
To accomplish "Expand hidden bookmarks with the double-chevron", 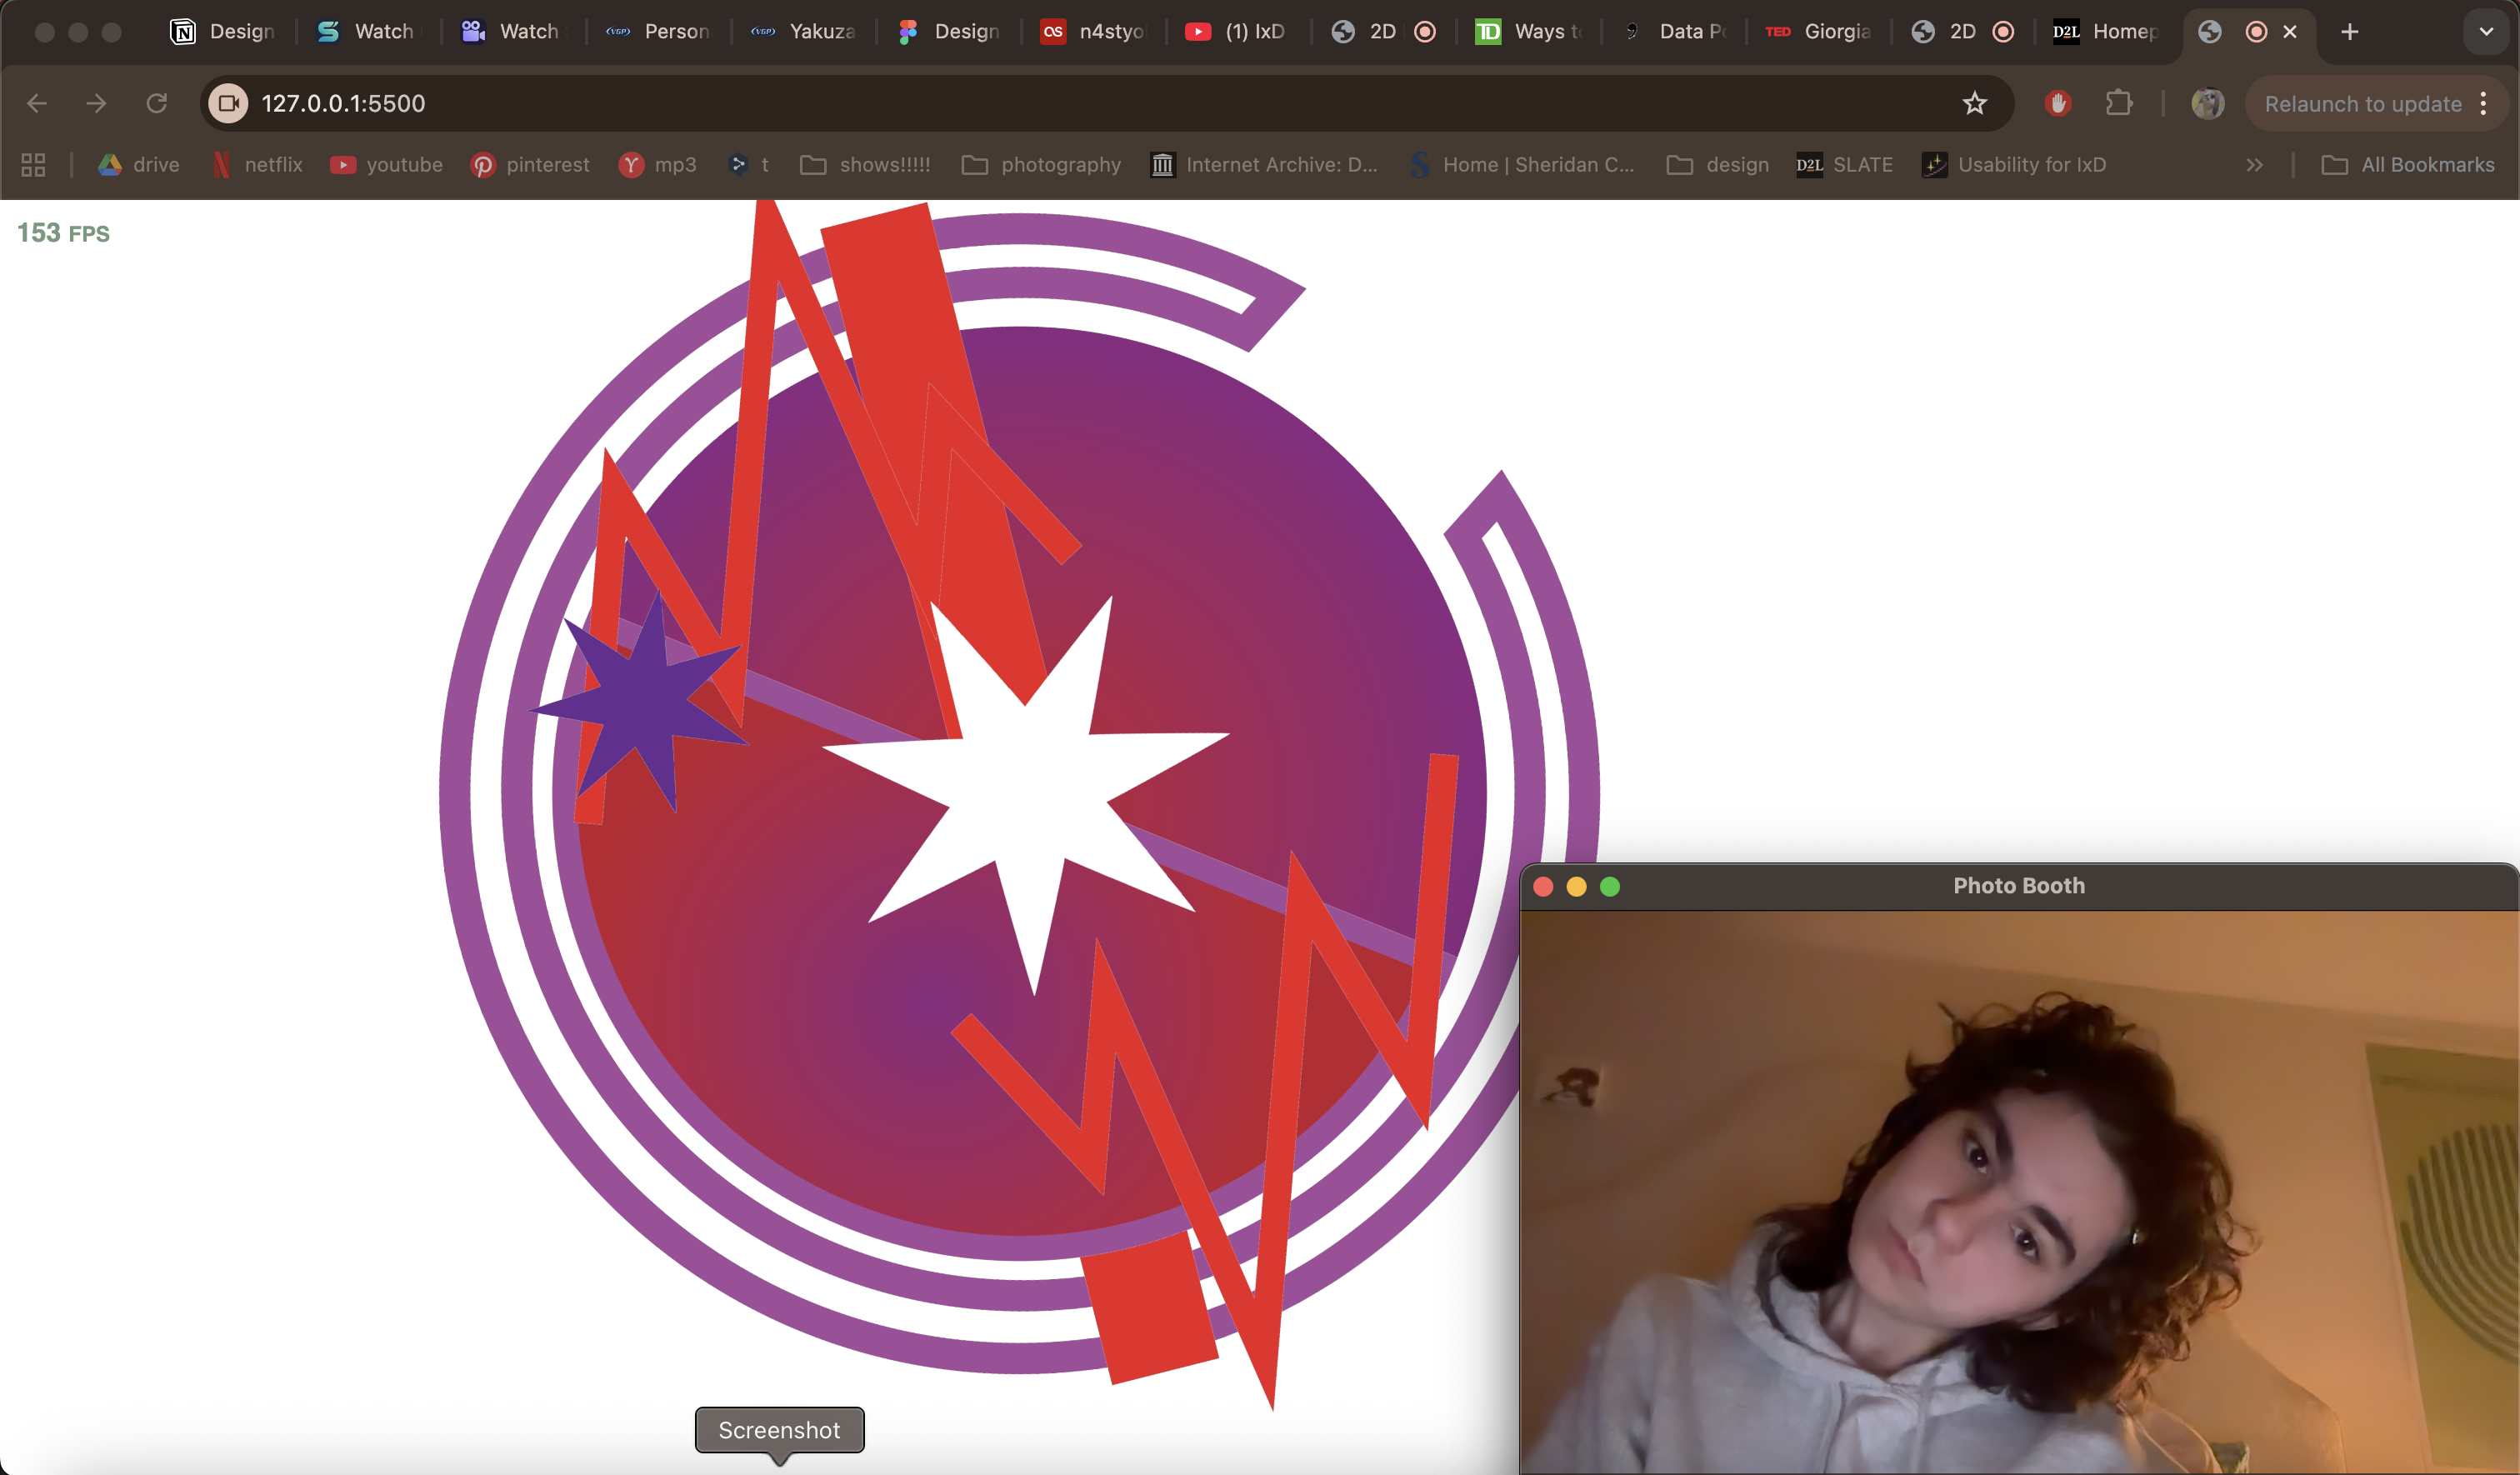I will (2255, 165).
